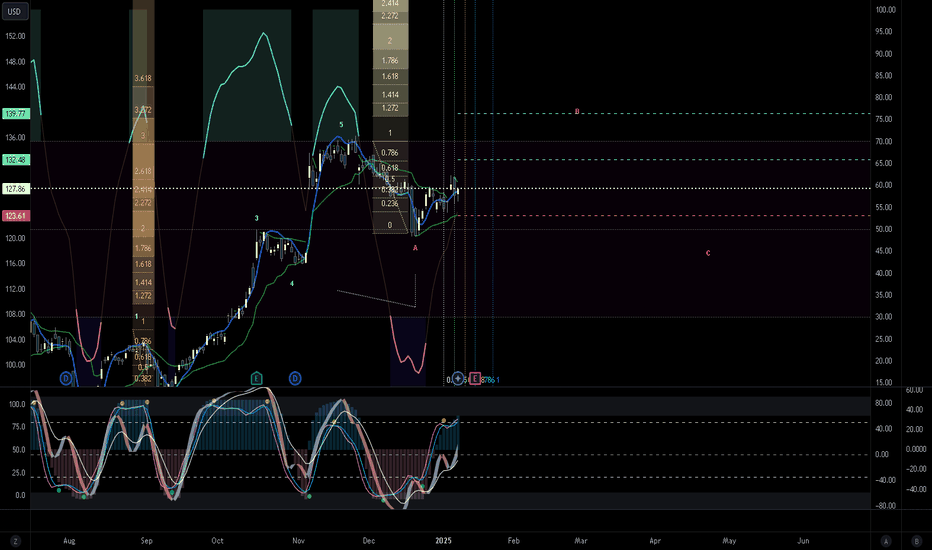The image size is (932, 550).
Task: Select the 0.236 Fibonacci retracement label
Action: click(390, 203)
